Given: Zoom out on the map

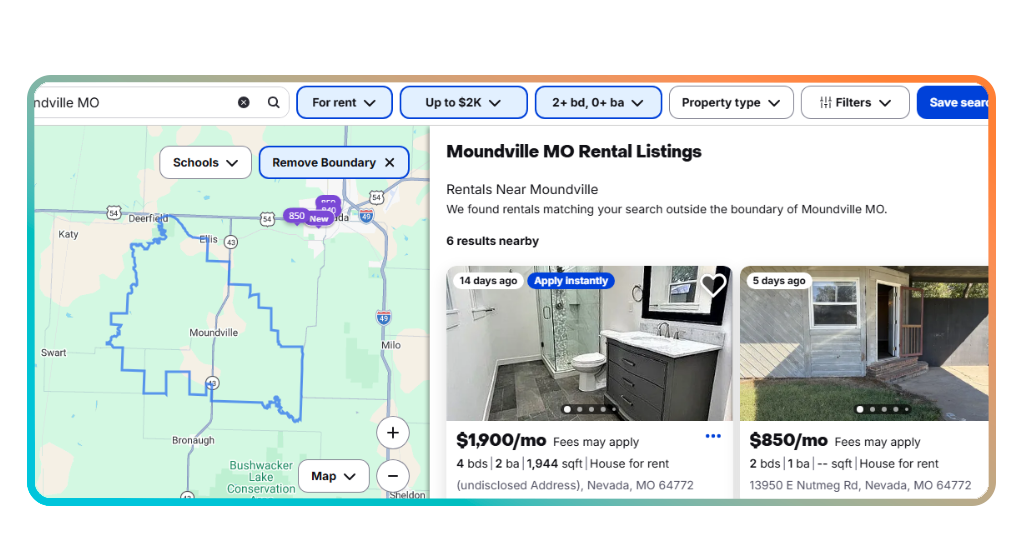Looking at the screenshot, I should (x=392, y=476).
